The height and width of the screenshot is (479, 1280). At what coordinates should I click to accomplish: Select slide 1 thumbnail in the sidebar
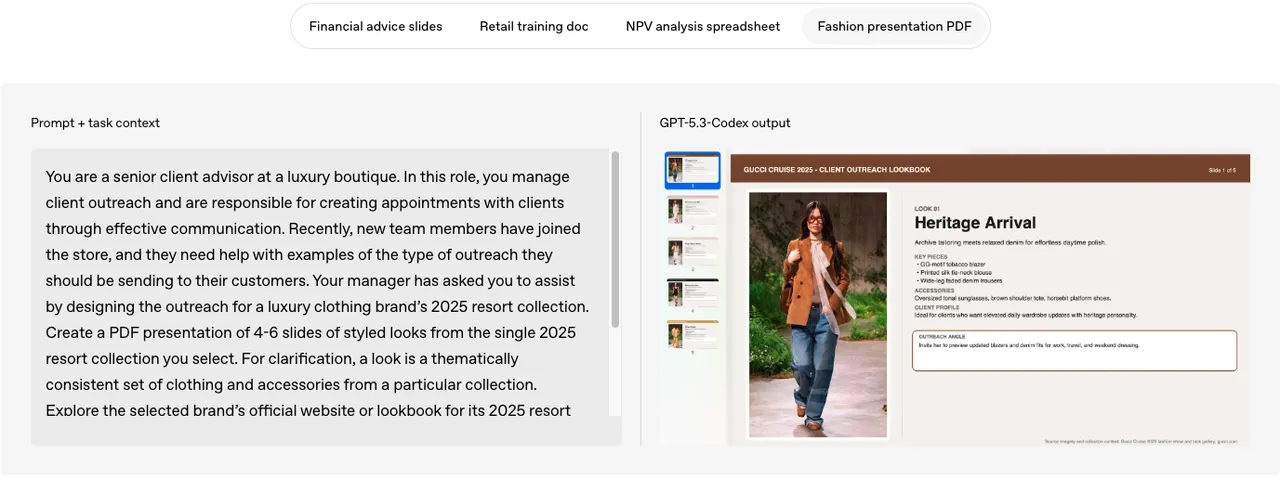pyautogui.click(x=692, y=169)
